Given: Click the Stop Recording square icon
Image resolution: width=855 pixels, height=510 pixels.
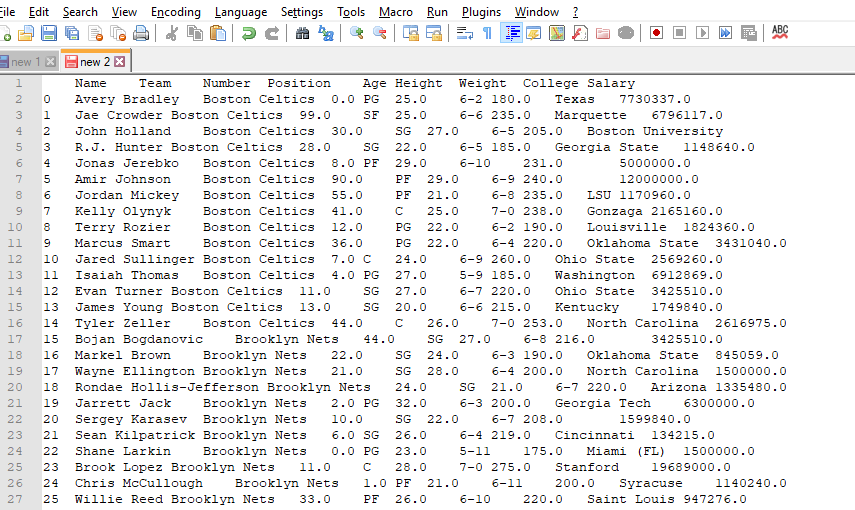Looking at the screenshot, I should click(679, 33).
